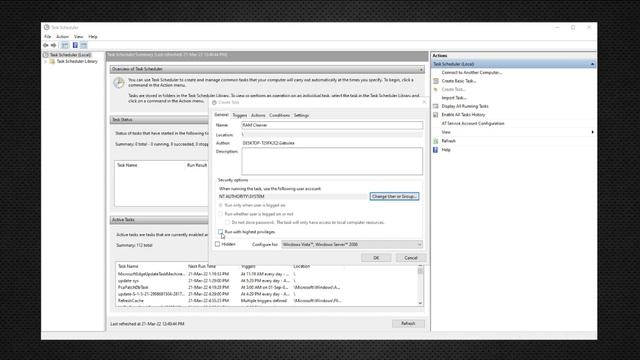The height and width of the screenshot is (360, 640).
Task: Open the File menu
Action: [48, 37]
